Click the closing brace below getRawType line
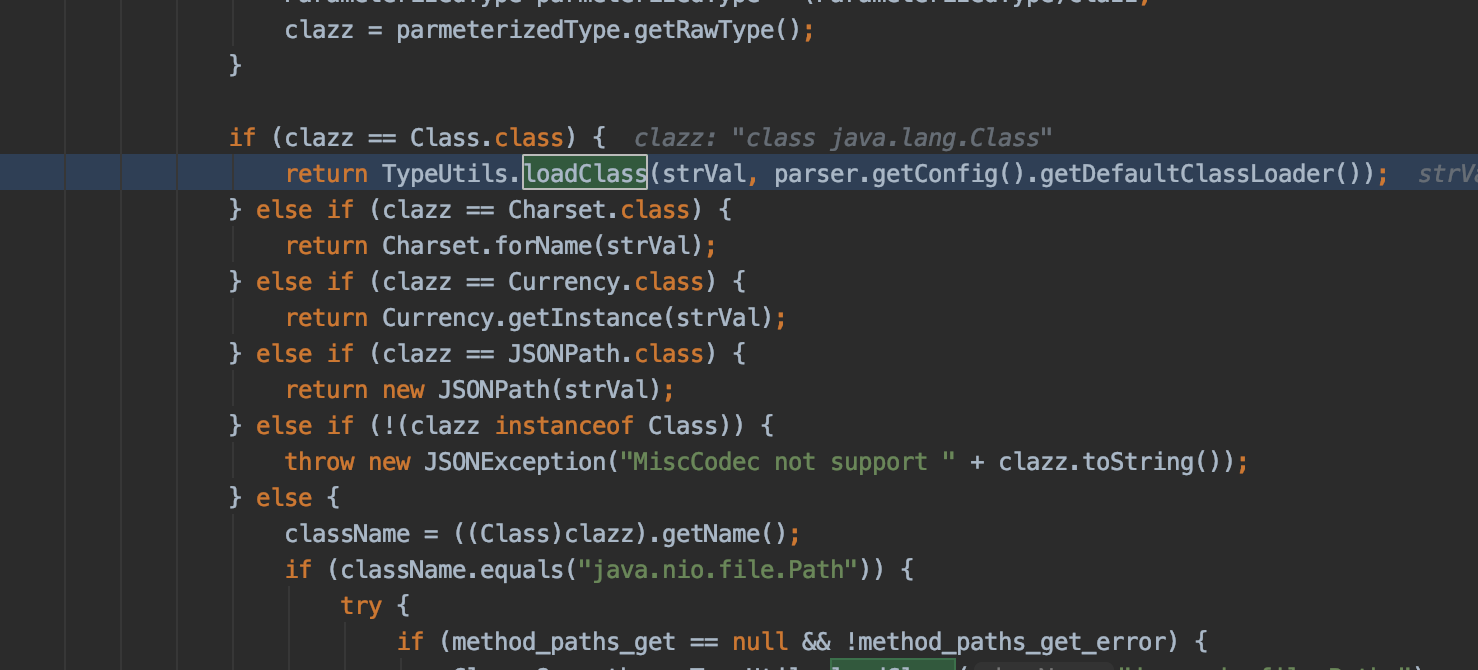Viewport: 1478px width, 670px height. 236,66
